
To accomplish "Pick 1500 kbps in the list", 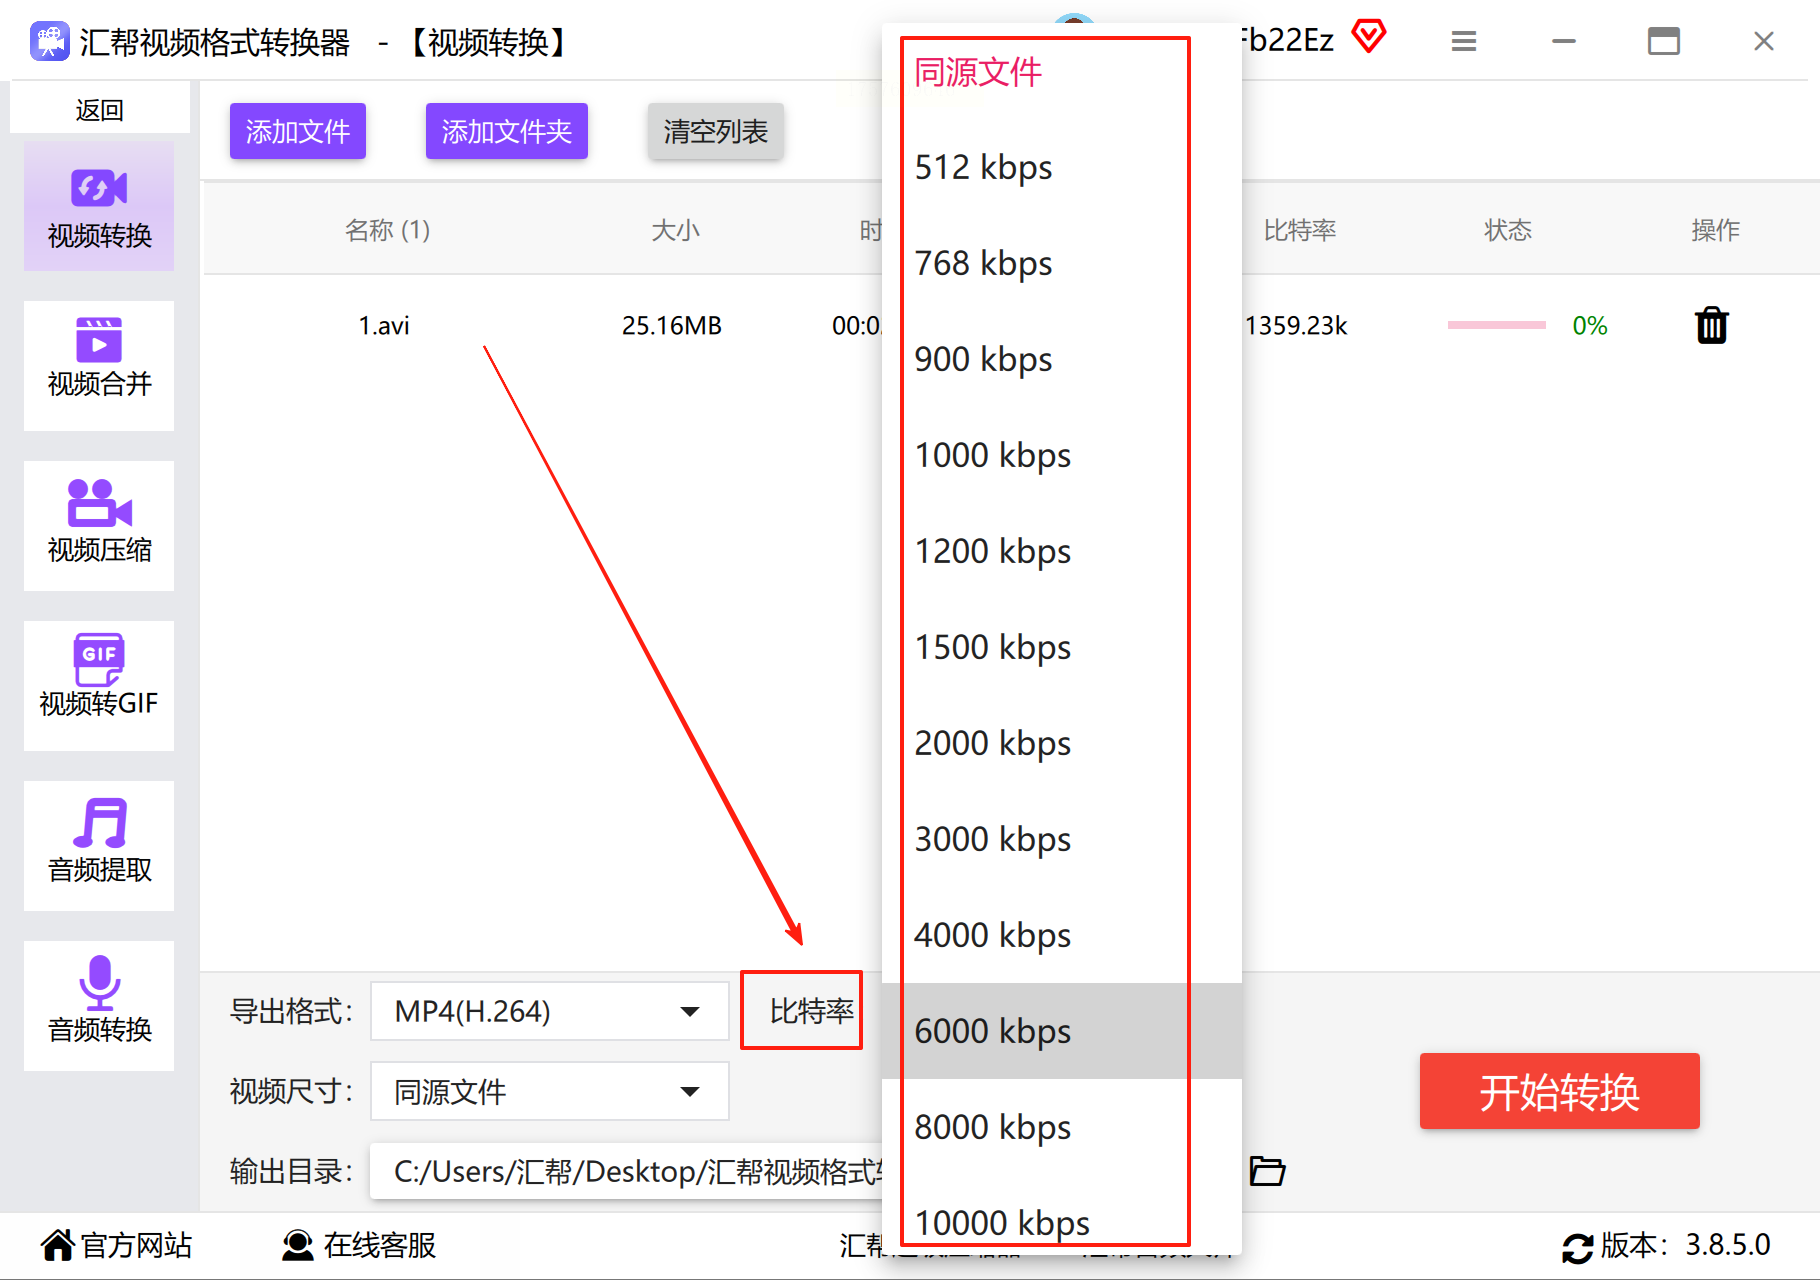I will click(1061, 647).
